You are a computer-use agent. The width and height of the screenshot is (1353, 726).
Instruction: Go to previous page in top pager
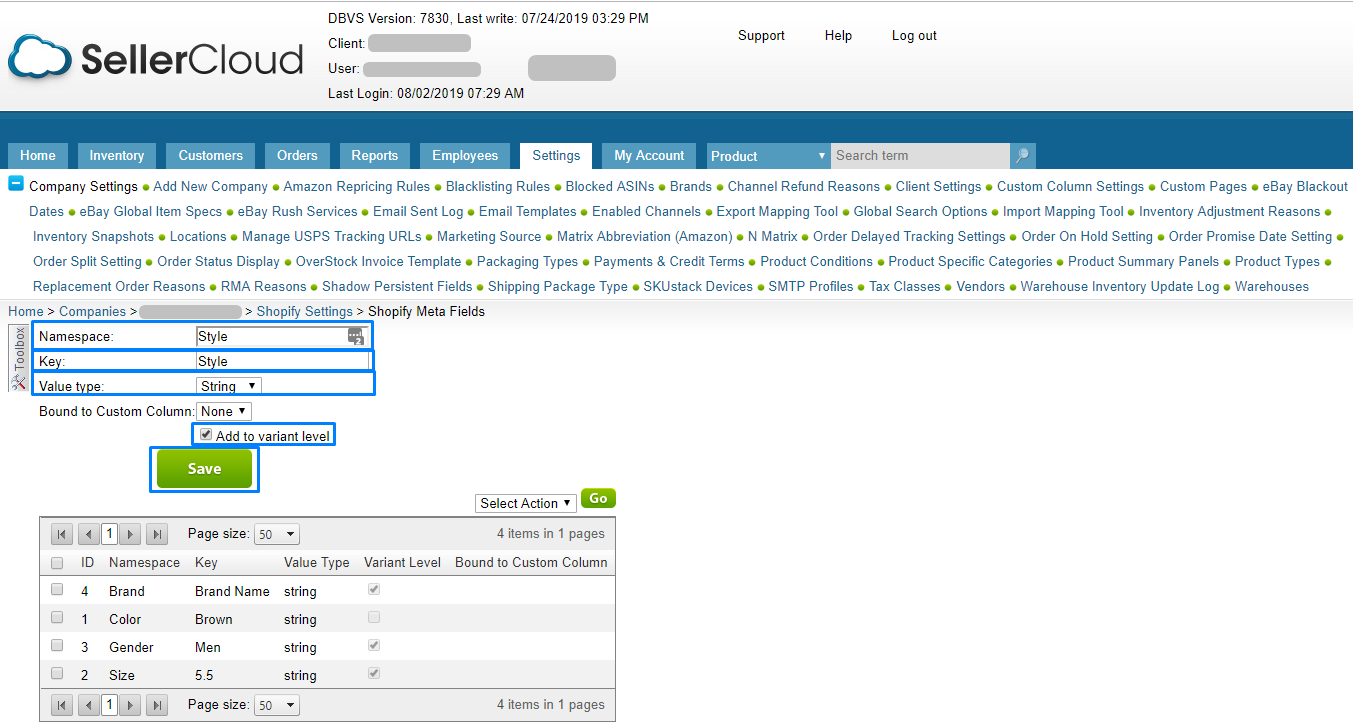89,534
